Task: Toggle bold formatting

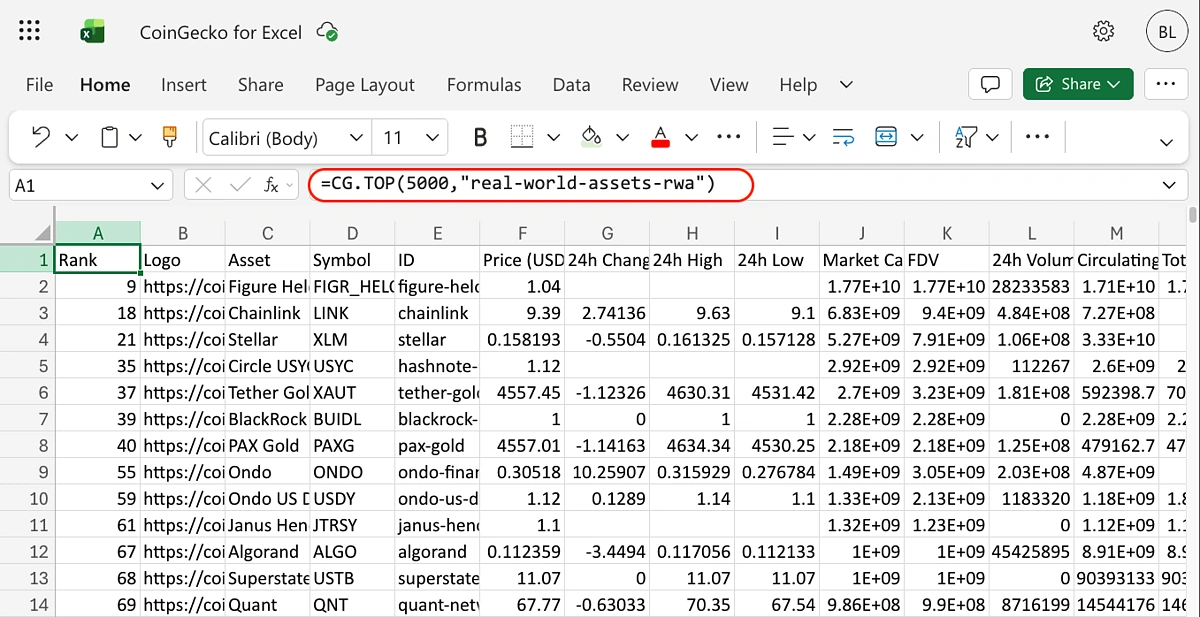Action: pos(480,137)
